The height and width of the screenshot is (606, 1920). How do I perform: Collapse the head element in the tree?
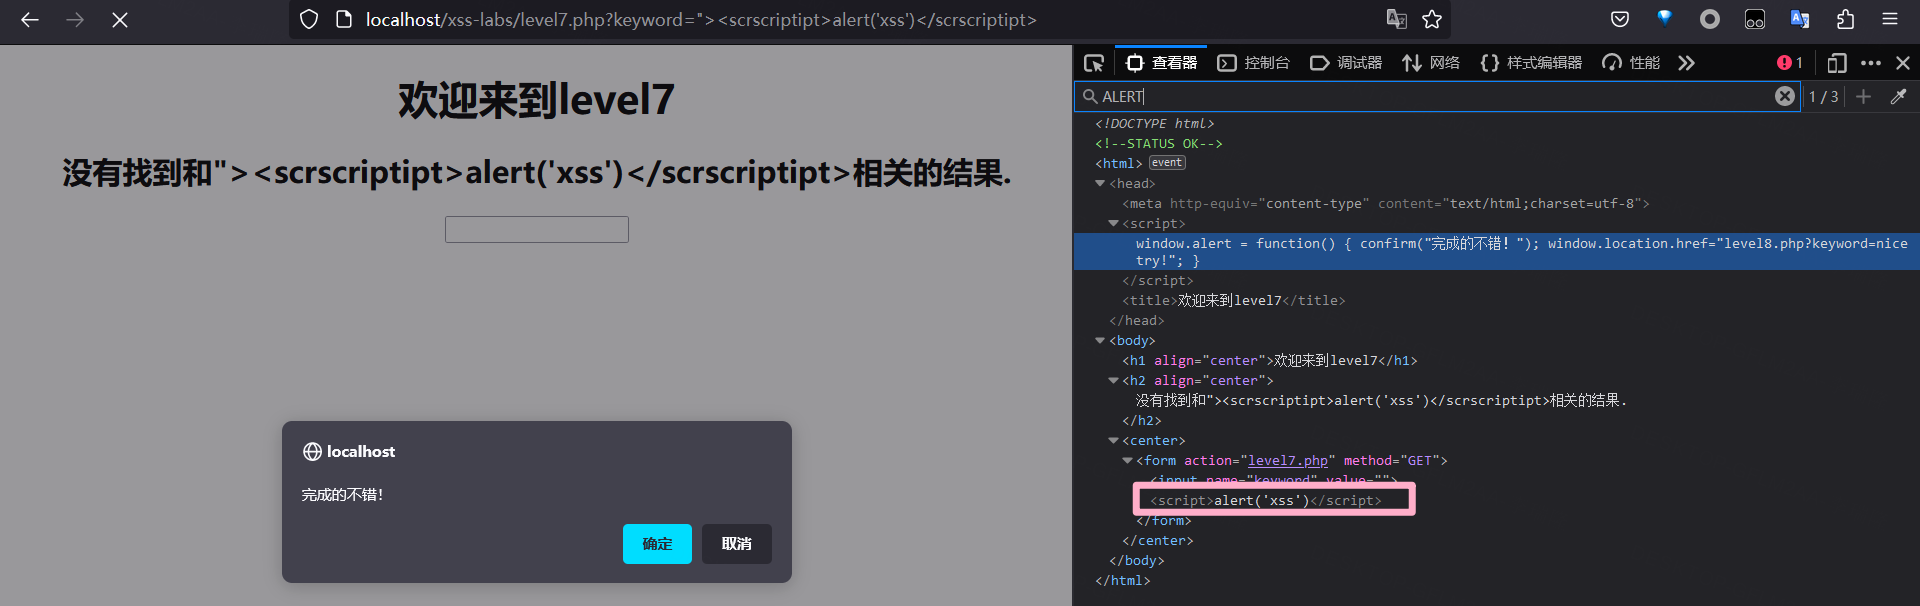[x=1100, y=183]
